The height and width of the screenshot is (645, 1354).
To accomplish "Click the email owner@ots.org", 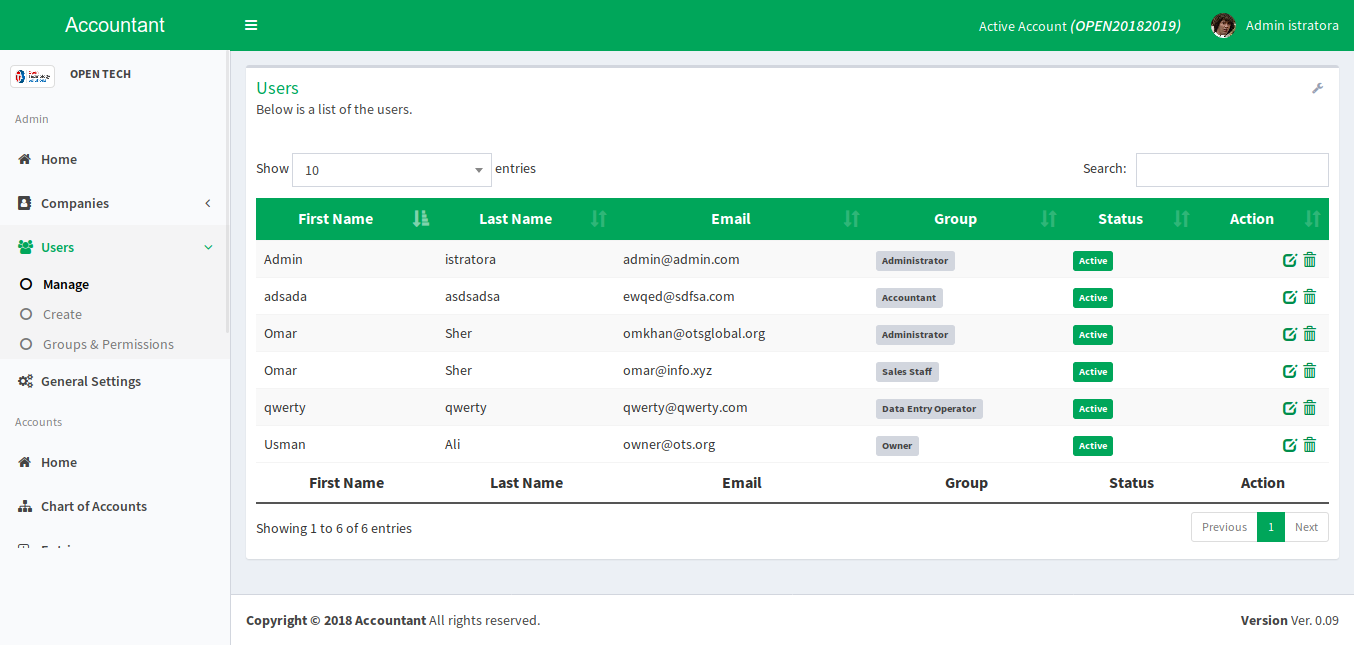I will tap(669, 444).
